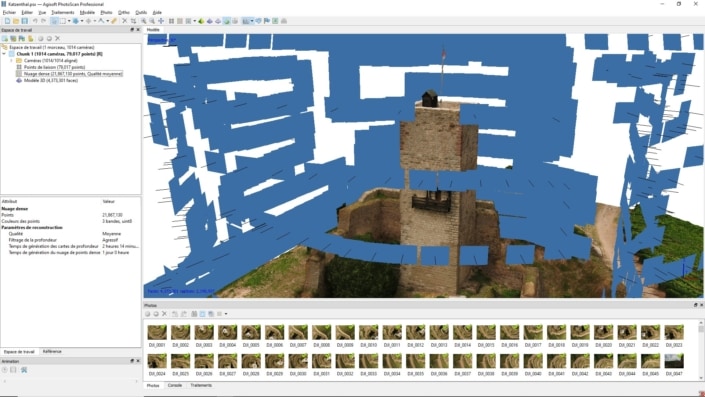Toggle textured model view icon

(227, 21)
